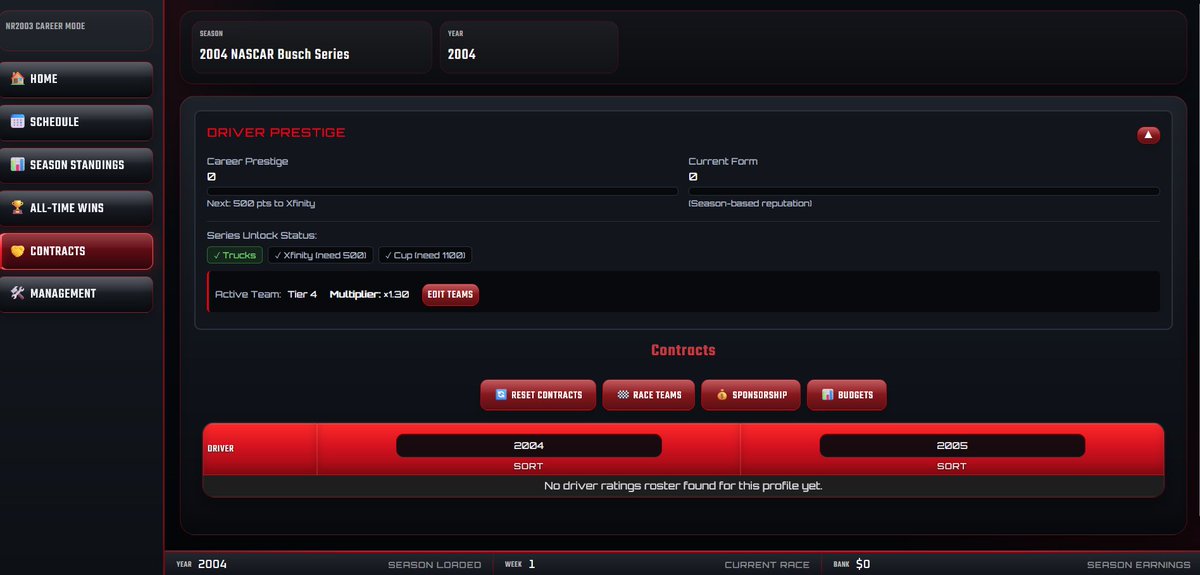Open Season Standings from sidebar
Screen dimensions: 1200x575
click(76, 165)
